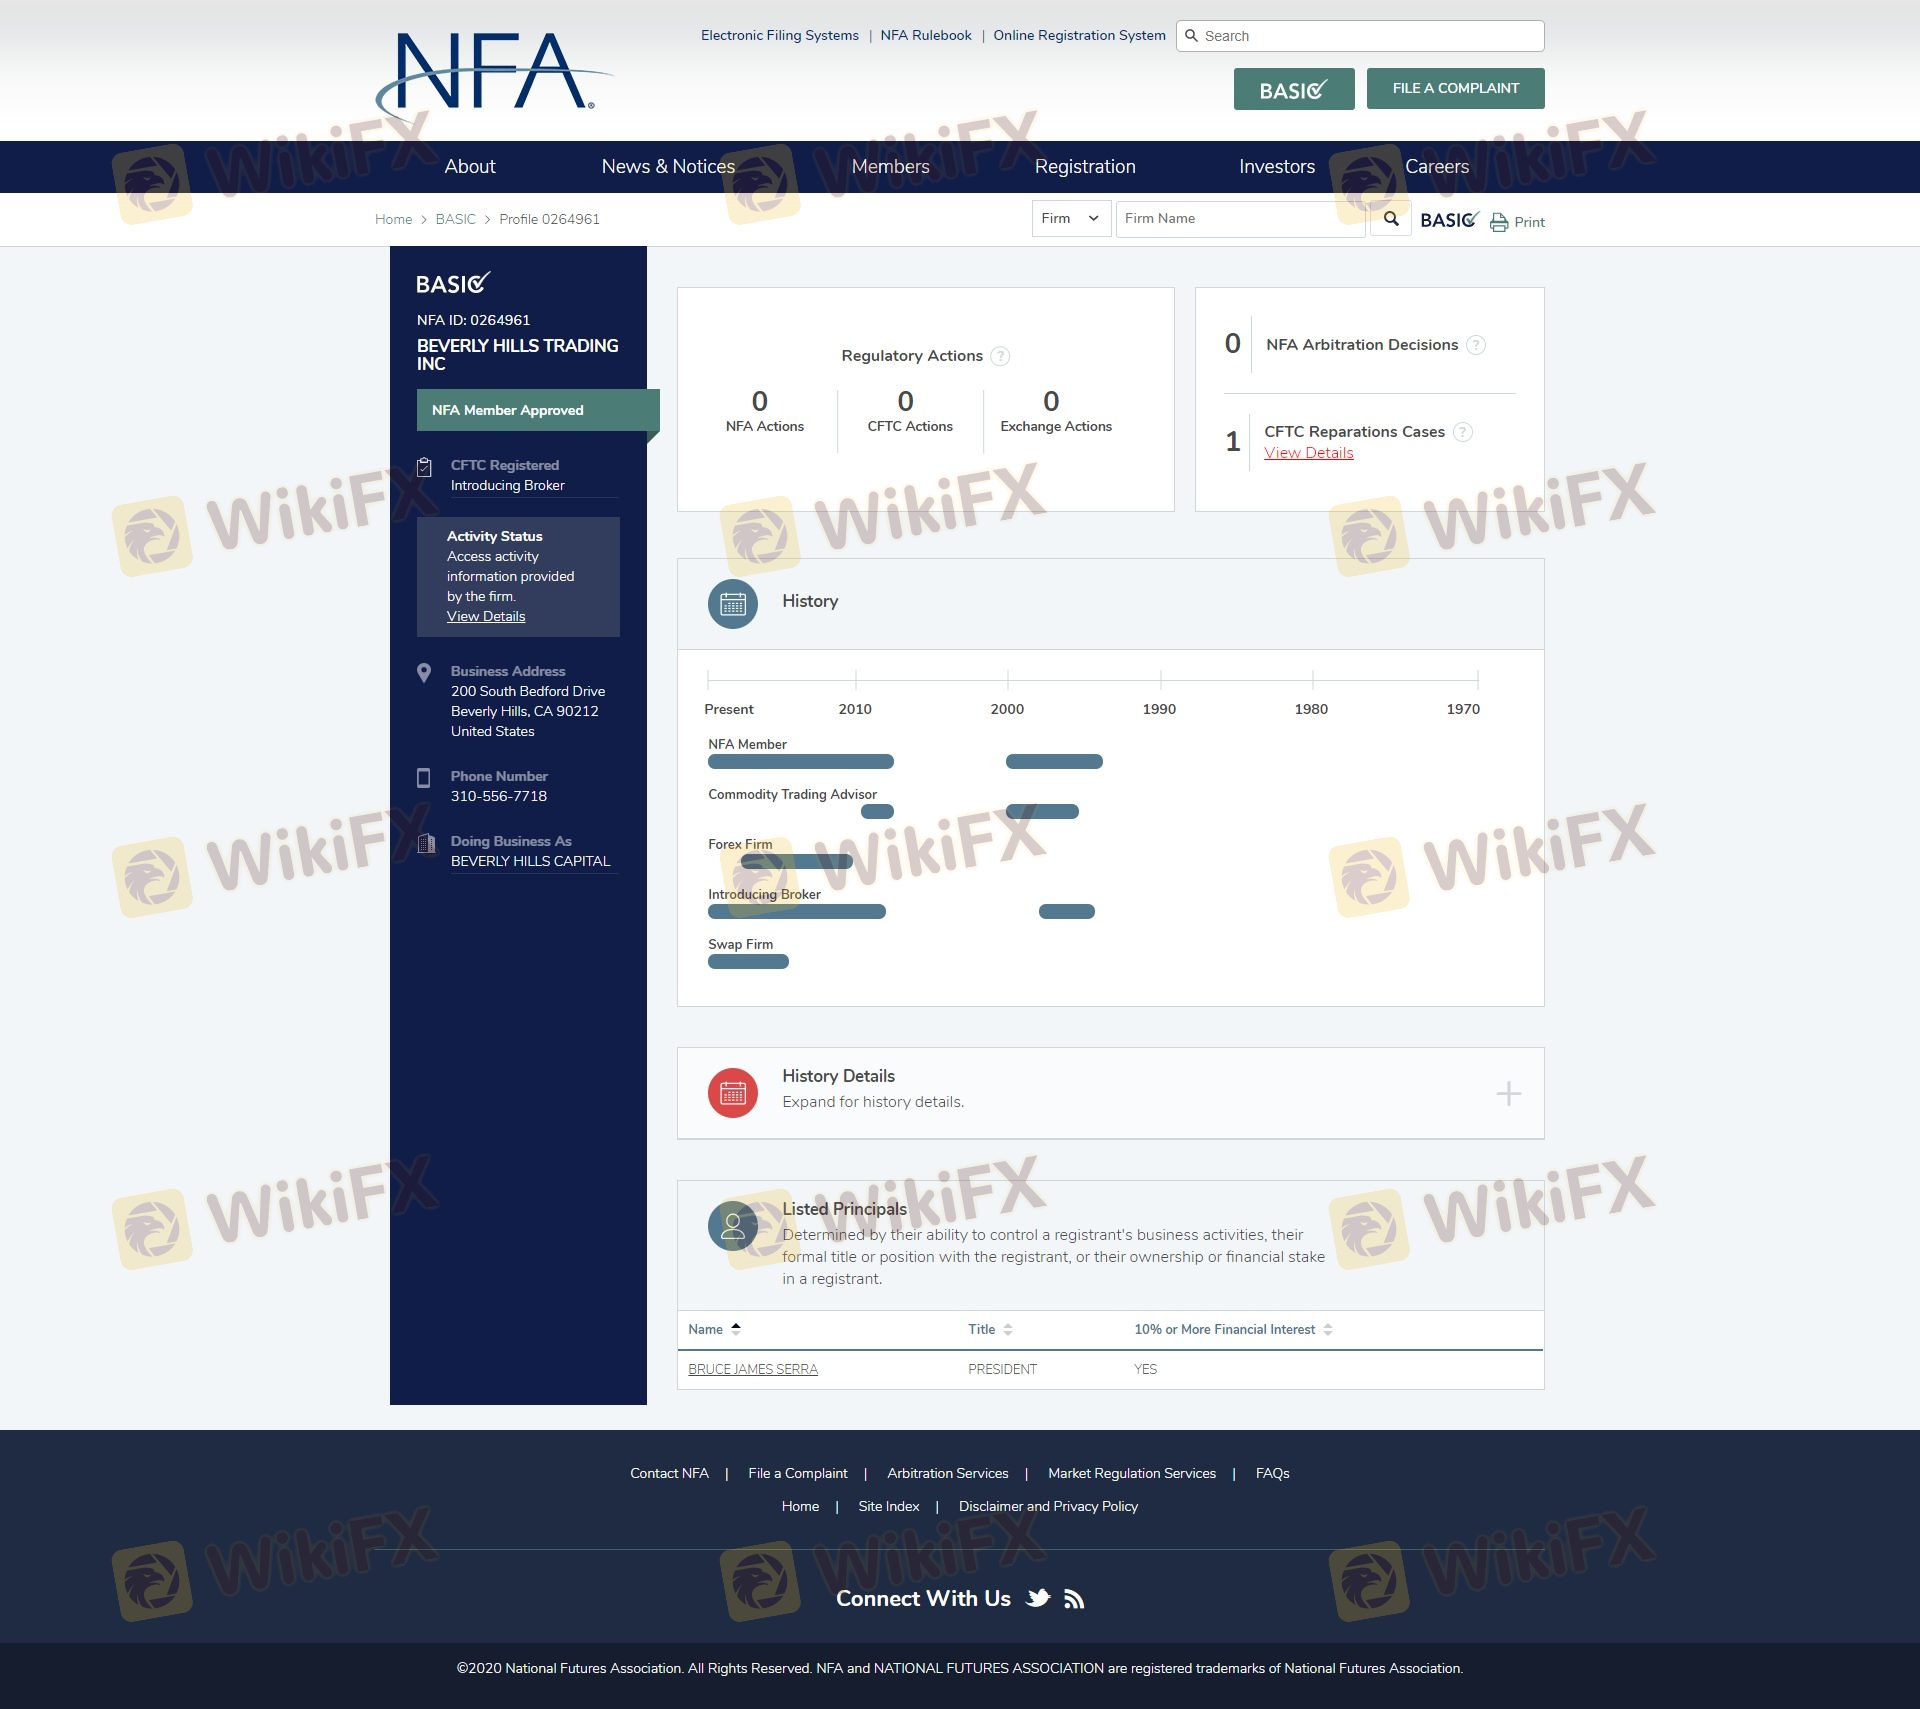Click the FILE A COMPLAINT button
This screenshot has width=1920, height=1709.
[x=1455, y=88]
